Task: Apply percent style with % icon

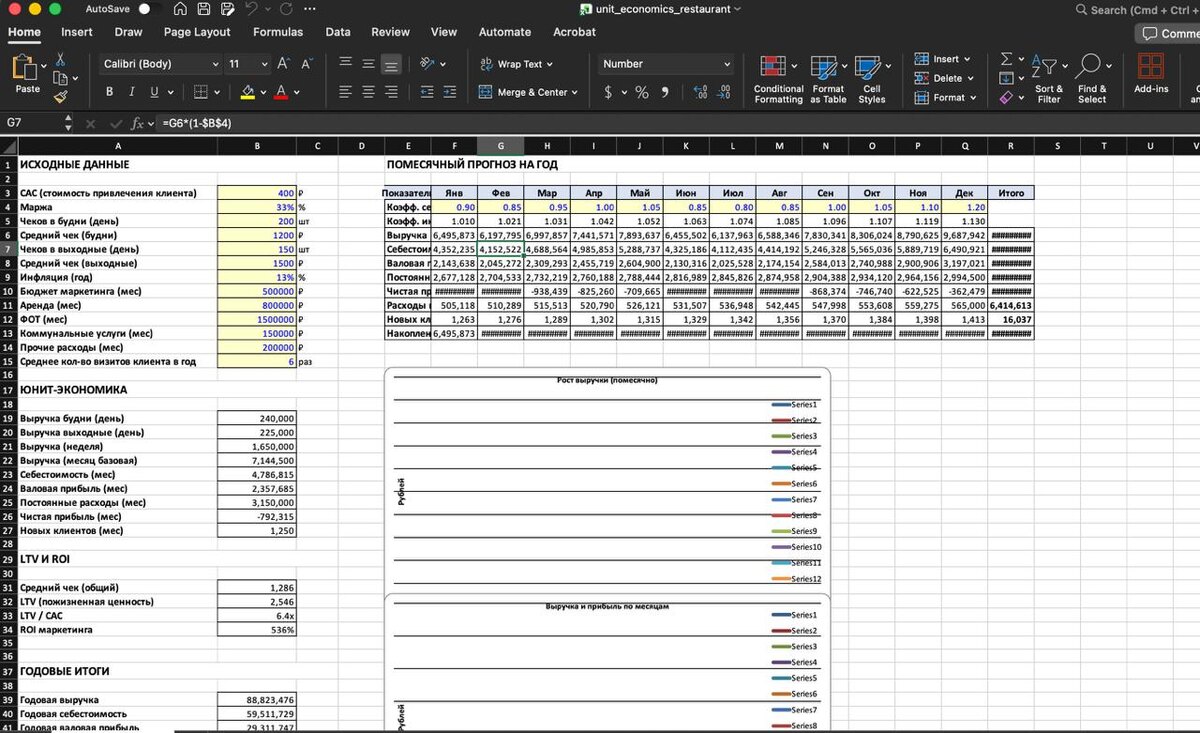Action: point(640,92)
